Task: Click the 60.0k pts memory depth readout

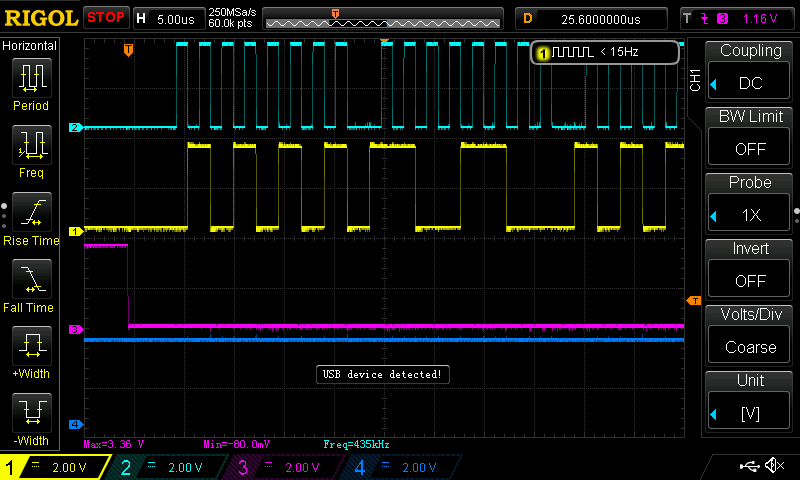Action: (x=230, y=23)
